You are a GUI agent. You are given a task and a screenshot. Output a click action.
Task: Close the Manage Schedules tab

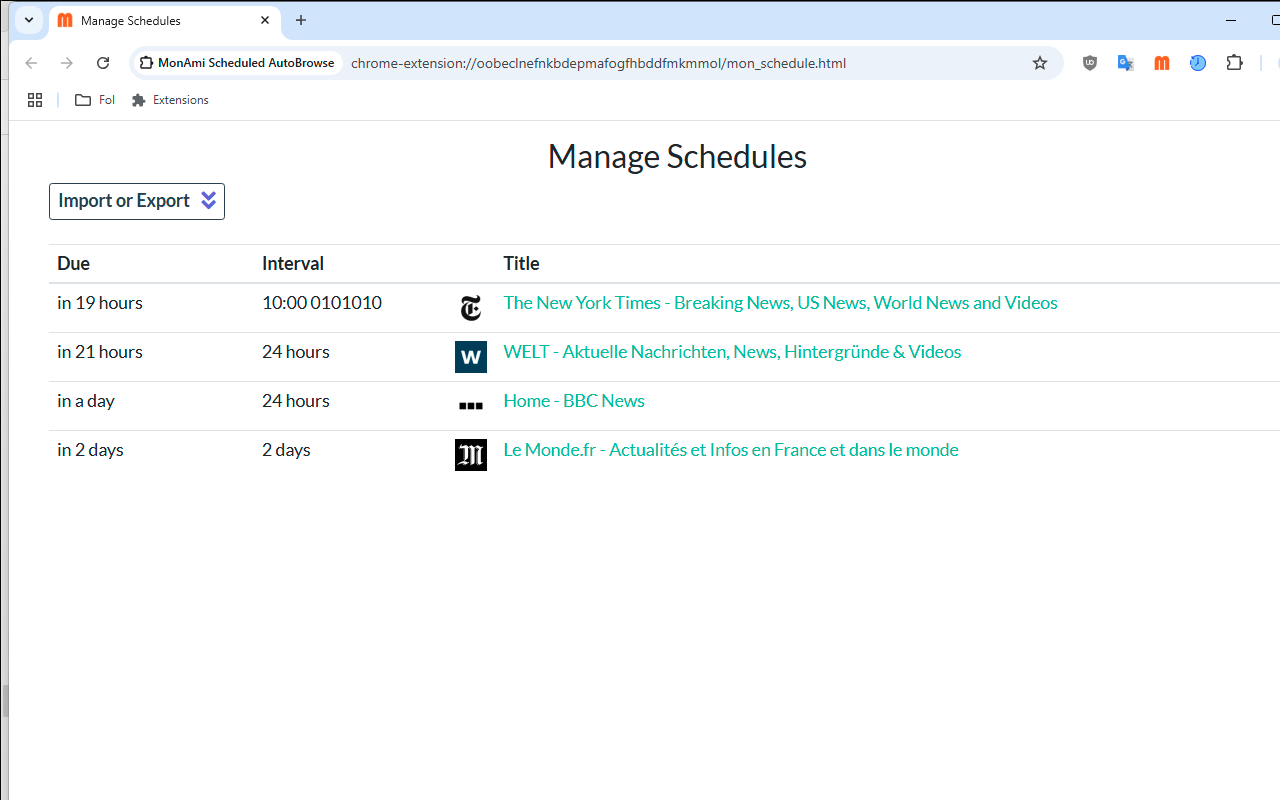265,20
